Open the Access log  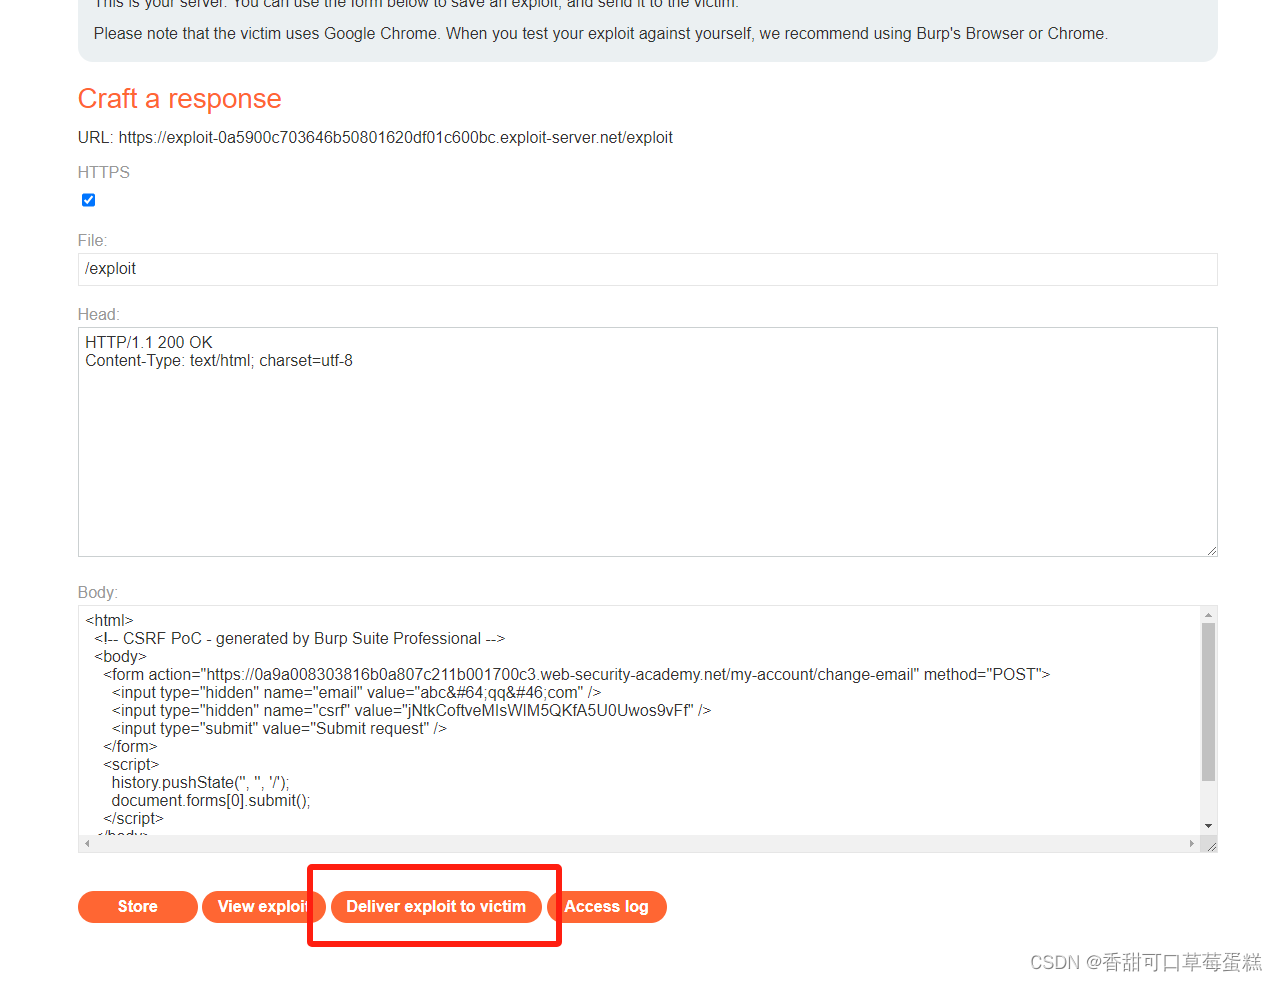coord(606,906)
